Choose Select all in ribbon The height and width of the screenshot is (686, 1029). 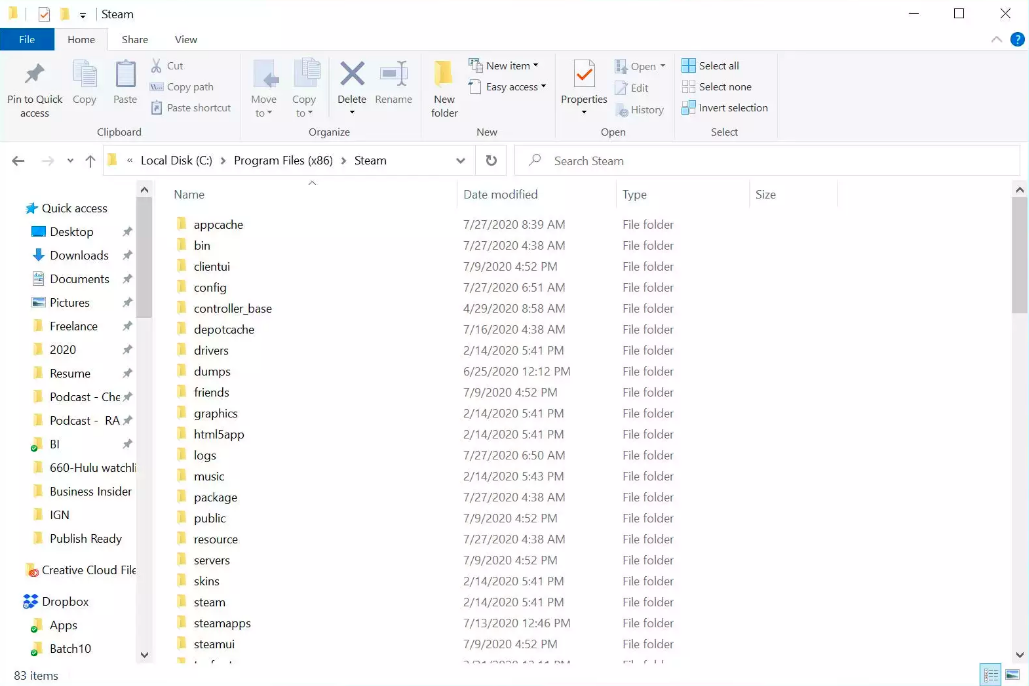tap(710, 66)
